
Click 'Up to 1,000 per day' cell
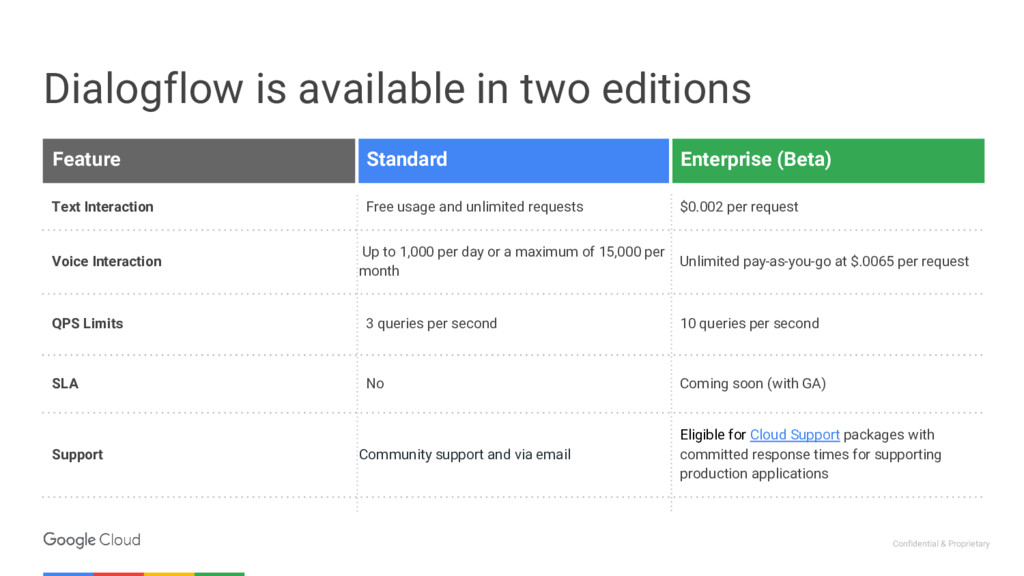click(x=512, y=261)
